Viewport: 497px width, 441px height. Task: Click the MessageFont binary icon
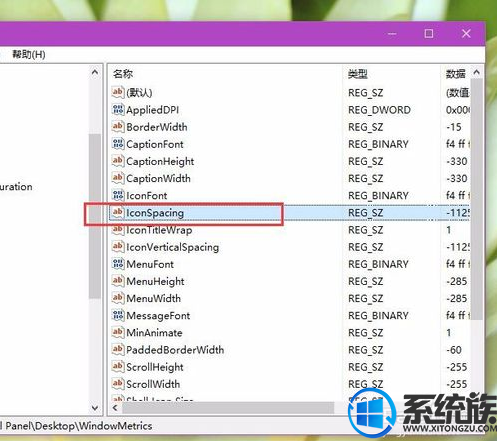(x=118, y=315)
